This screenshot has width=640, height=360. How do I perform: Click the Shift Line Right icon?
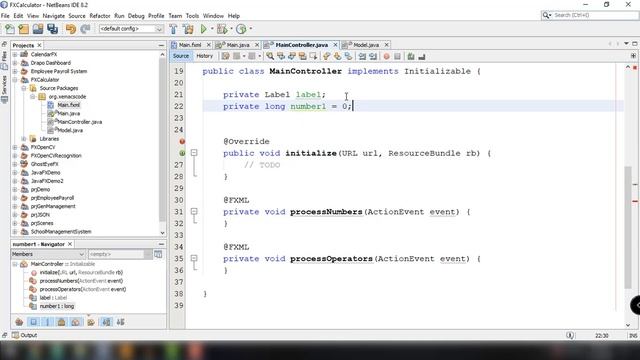tap(373, 56)
